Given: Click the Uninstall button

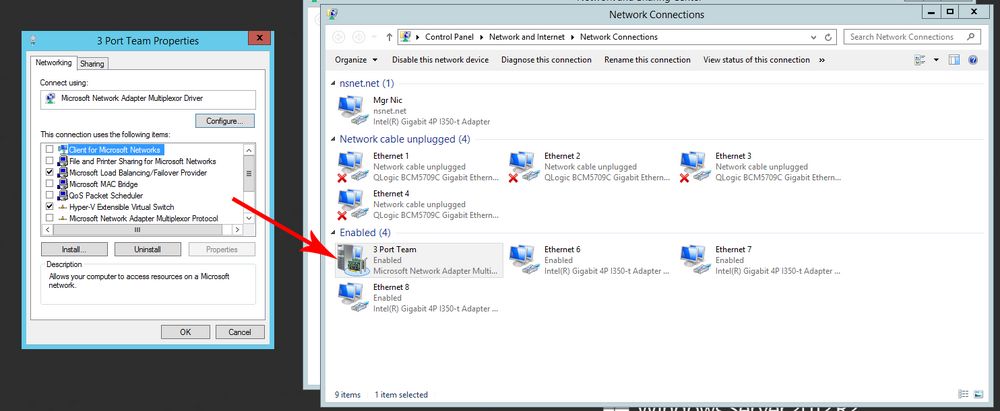Looking at the screenshot, I should [x=148, y=250].
